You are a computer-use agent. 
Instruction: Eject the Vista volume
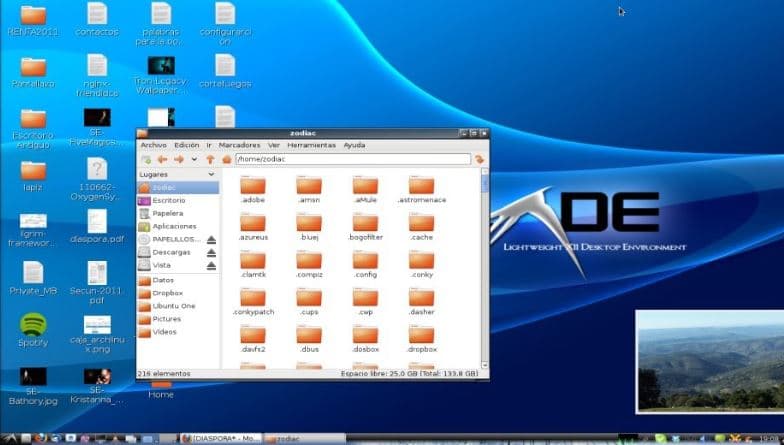212,266
